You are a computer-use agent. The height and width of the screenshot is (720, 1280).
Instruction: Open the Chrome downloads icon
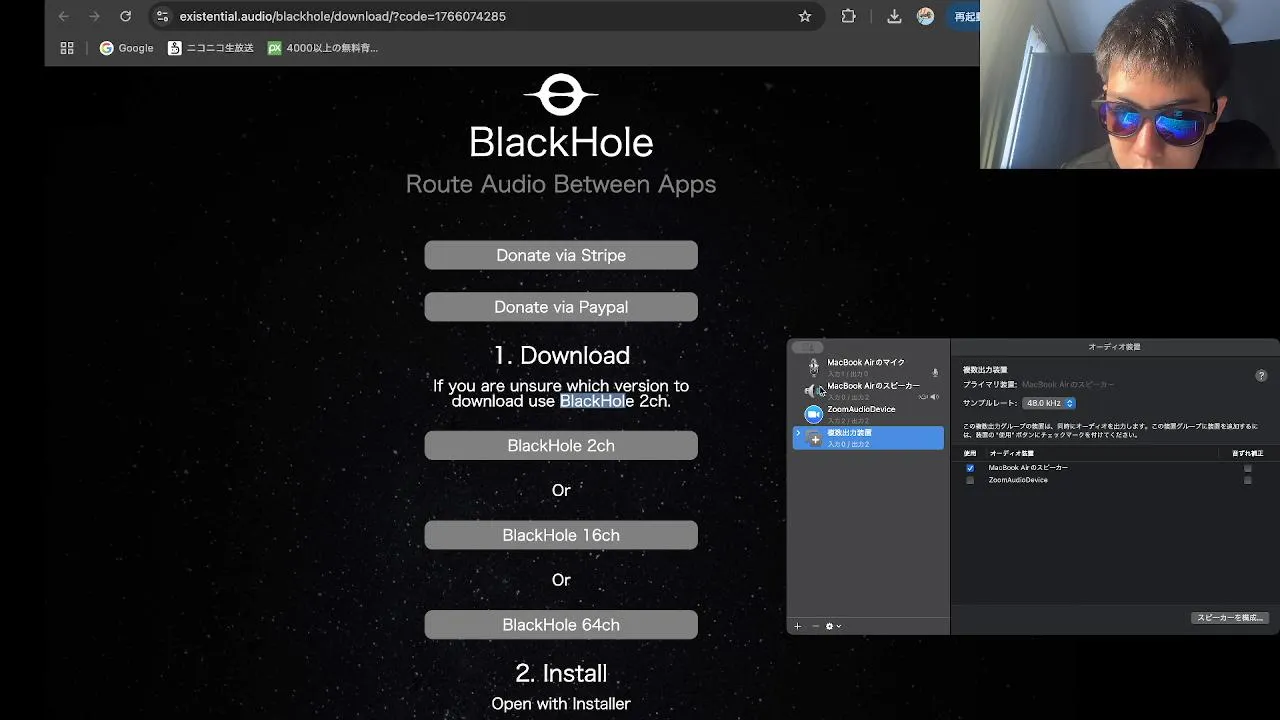point(894,16)
